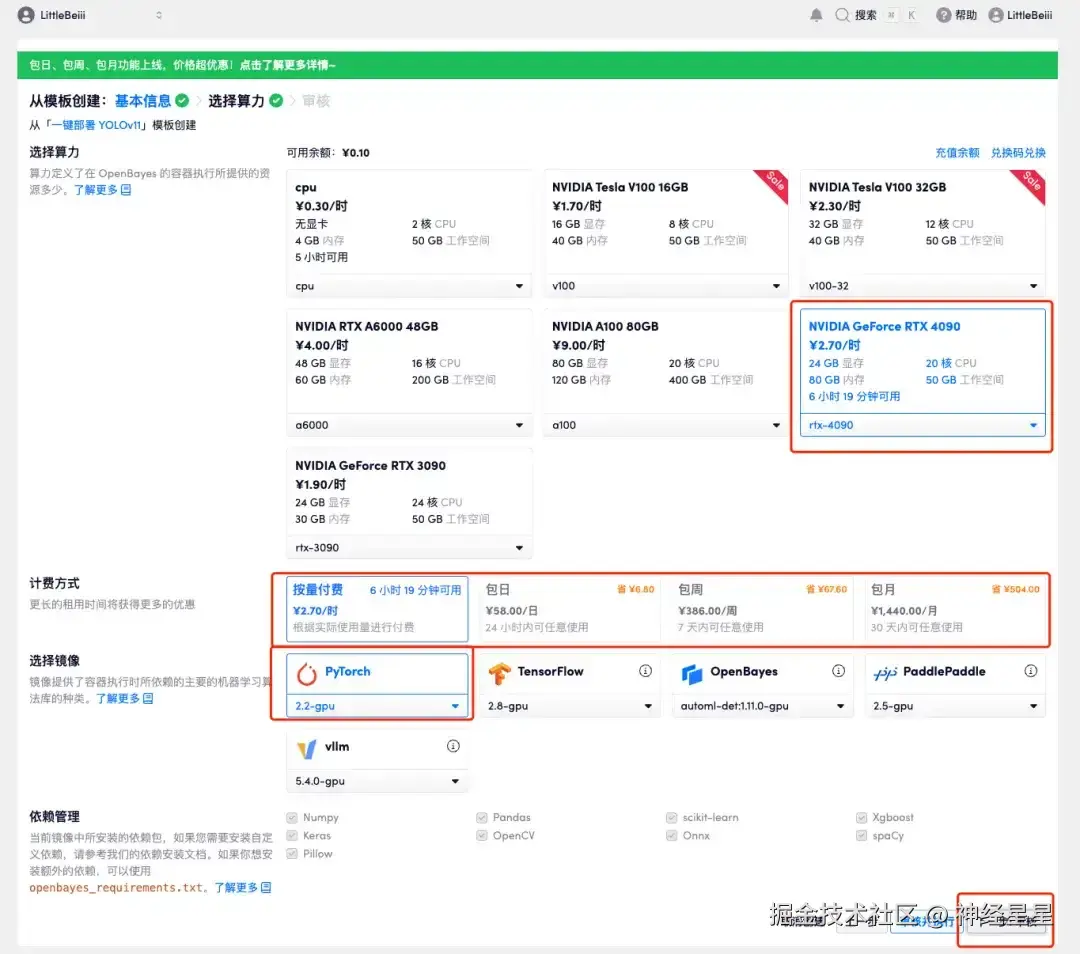
Task: Open the PaddlePaddle 2.5-gpu version dropdown
Action: coord(955,706)
